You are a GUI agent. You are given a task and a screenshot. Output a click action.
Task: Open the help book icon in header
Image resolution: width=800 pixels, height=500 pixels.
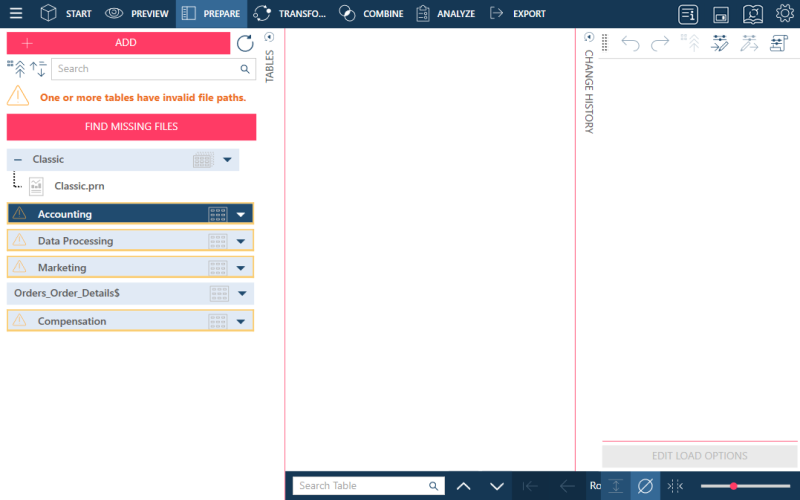point(753,14)
